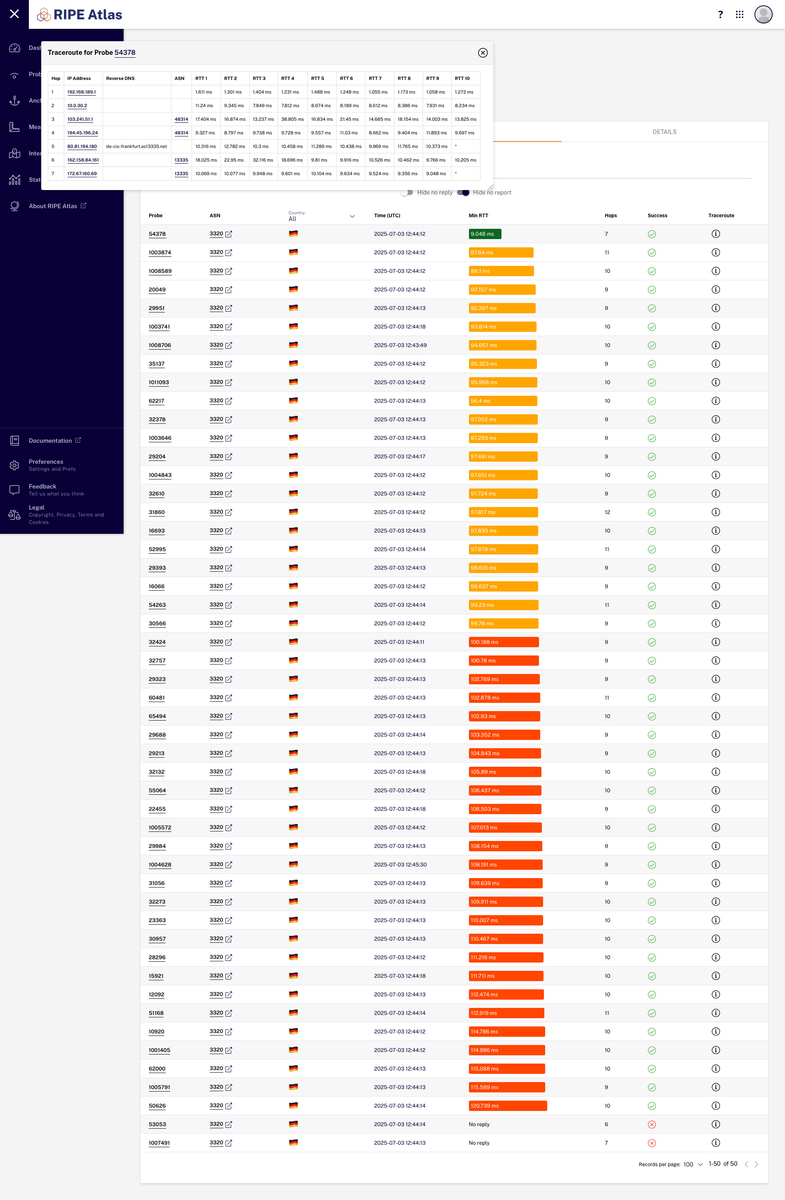
Task: Open traceroute info icon for probe 1003874
Action: [716, 253]
